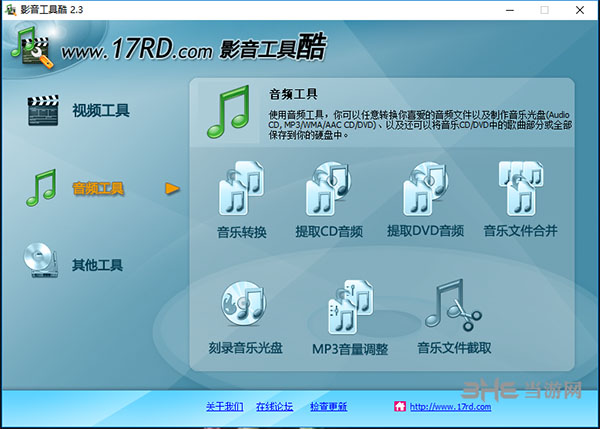This screenshot has height=429, width=600.
Task: Launch the 提取CD音频 tool icon
Action: (x=328, y=188)
